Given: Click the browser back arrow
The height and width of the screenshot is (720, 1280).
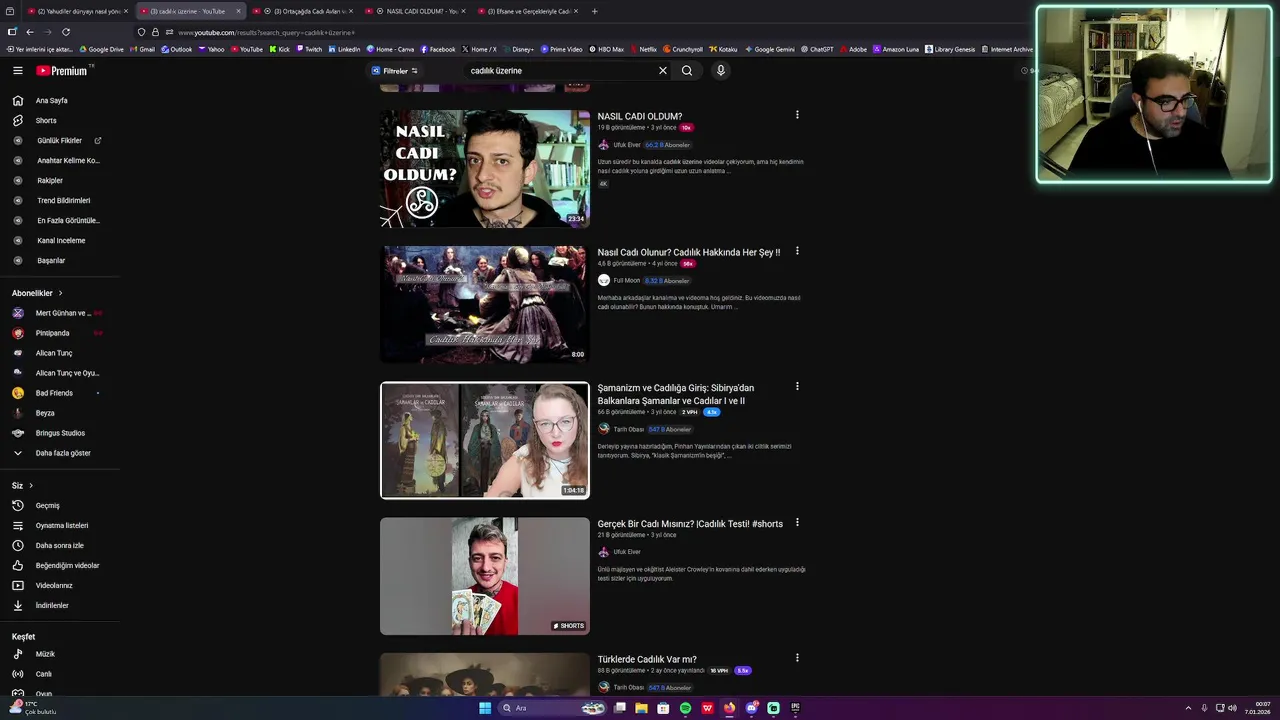Looking at the screenshot, I should click(x=29, y=32).
